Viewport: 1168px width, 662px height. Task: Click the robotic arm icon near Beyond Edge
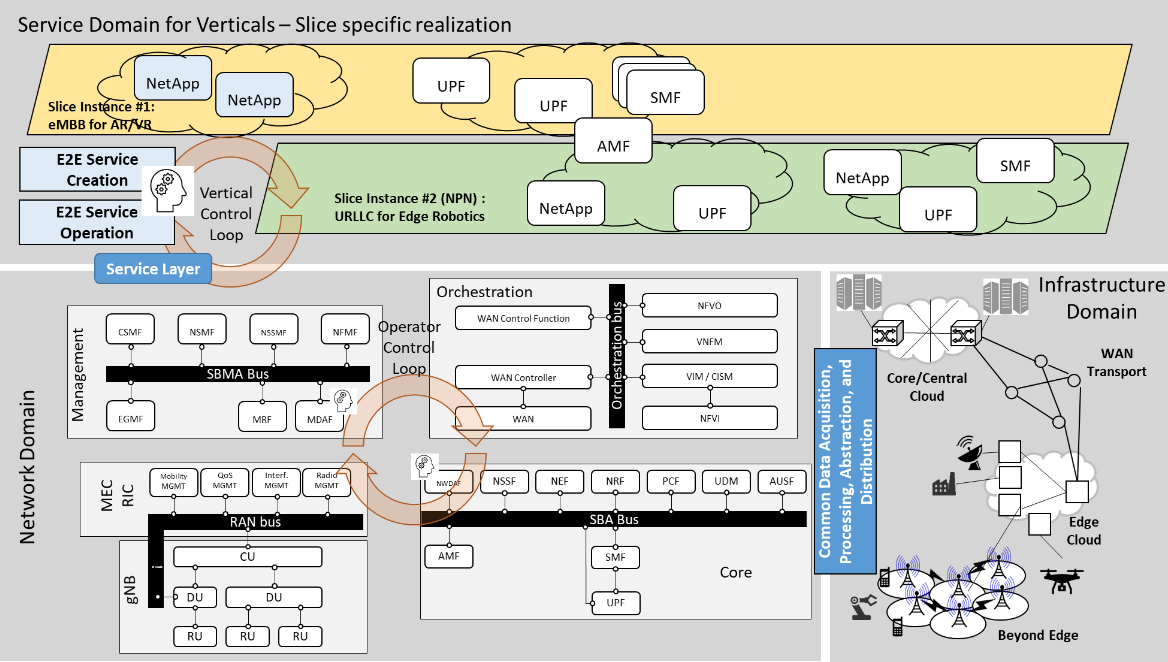[x=862, y=607]
